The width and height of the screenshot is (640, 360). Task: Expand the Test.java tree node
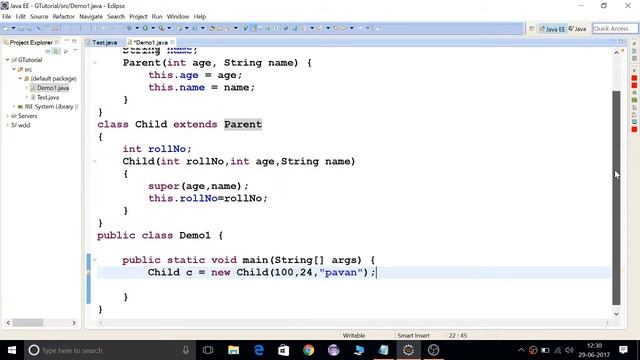click(x=27, y=97)
